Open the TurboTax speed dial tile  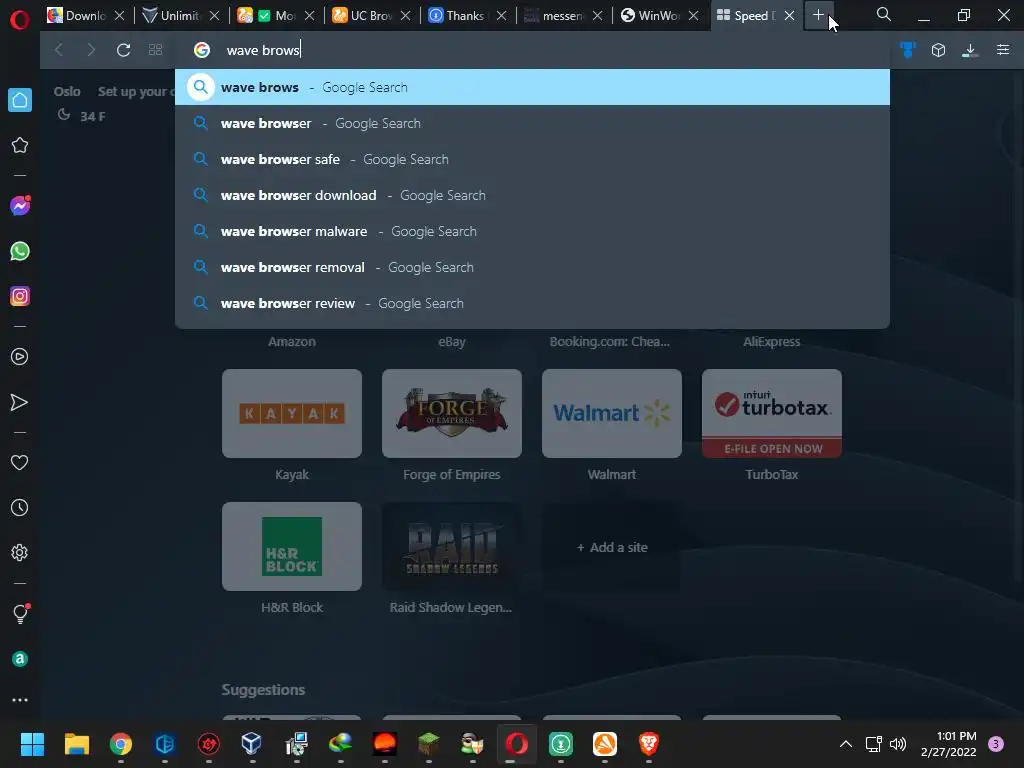pyautogui.click(x=772, y=413)
